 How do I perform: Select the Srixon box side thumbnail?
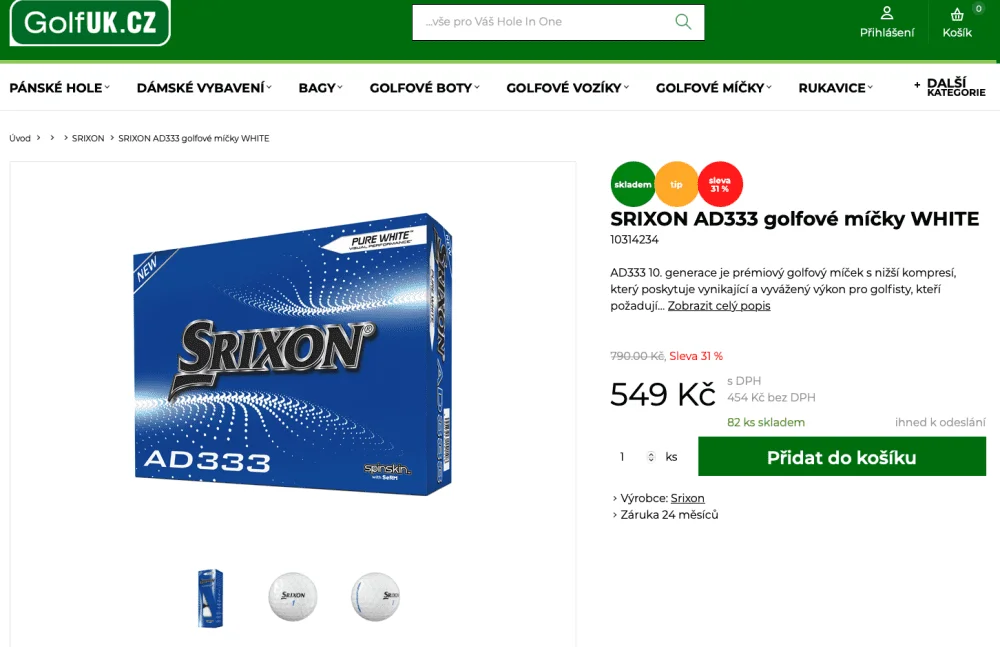(x=210, y=598)
